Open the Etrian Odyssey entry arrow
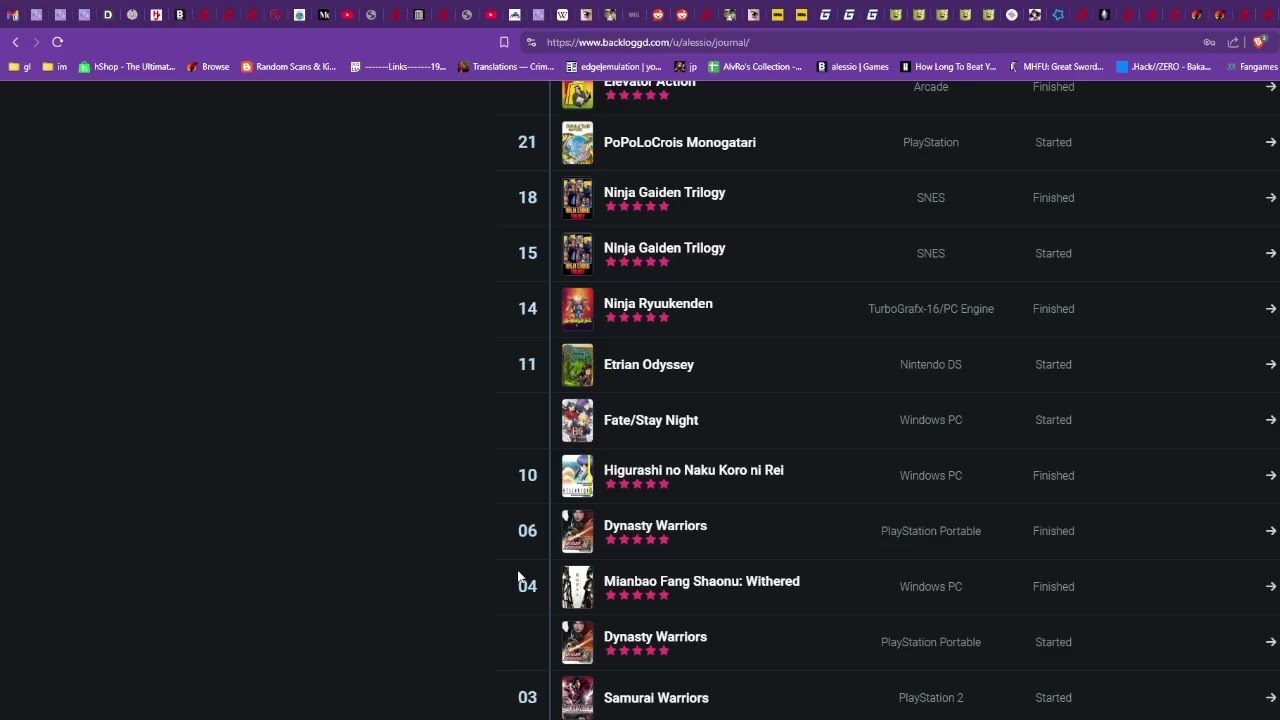The height and width of the screenshot is (720, 1280). pyautogui.click(x=1270, y=364)
